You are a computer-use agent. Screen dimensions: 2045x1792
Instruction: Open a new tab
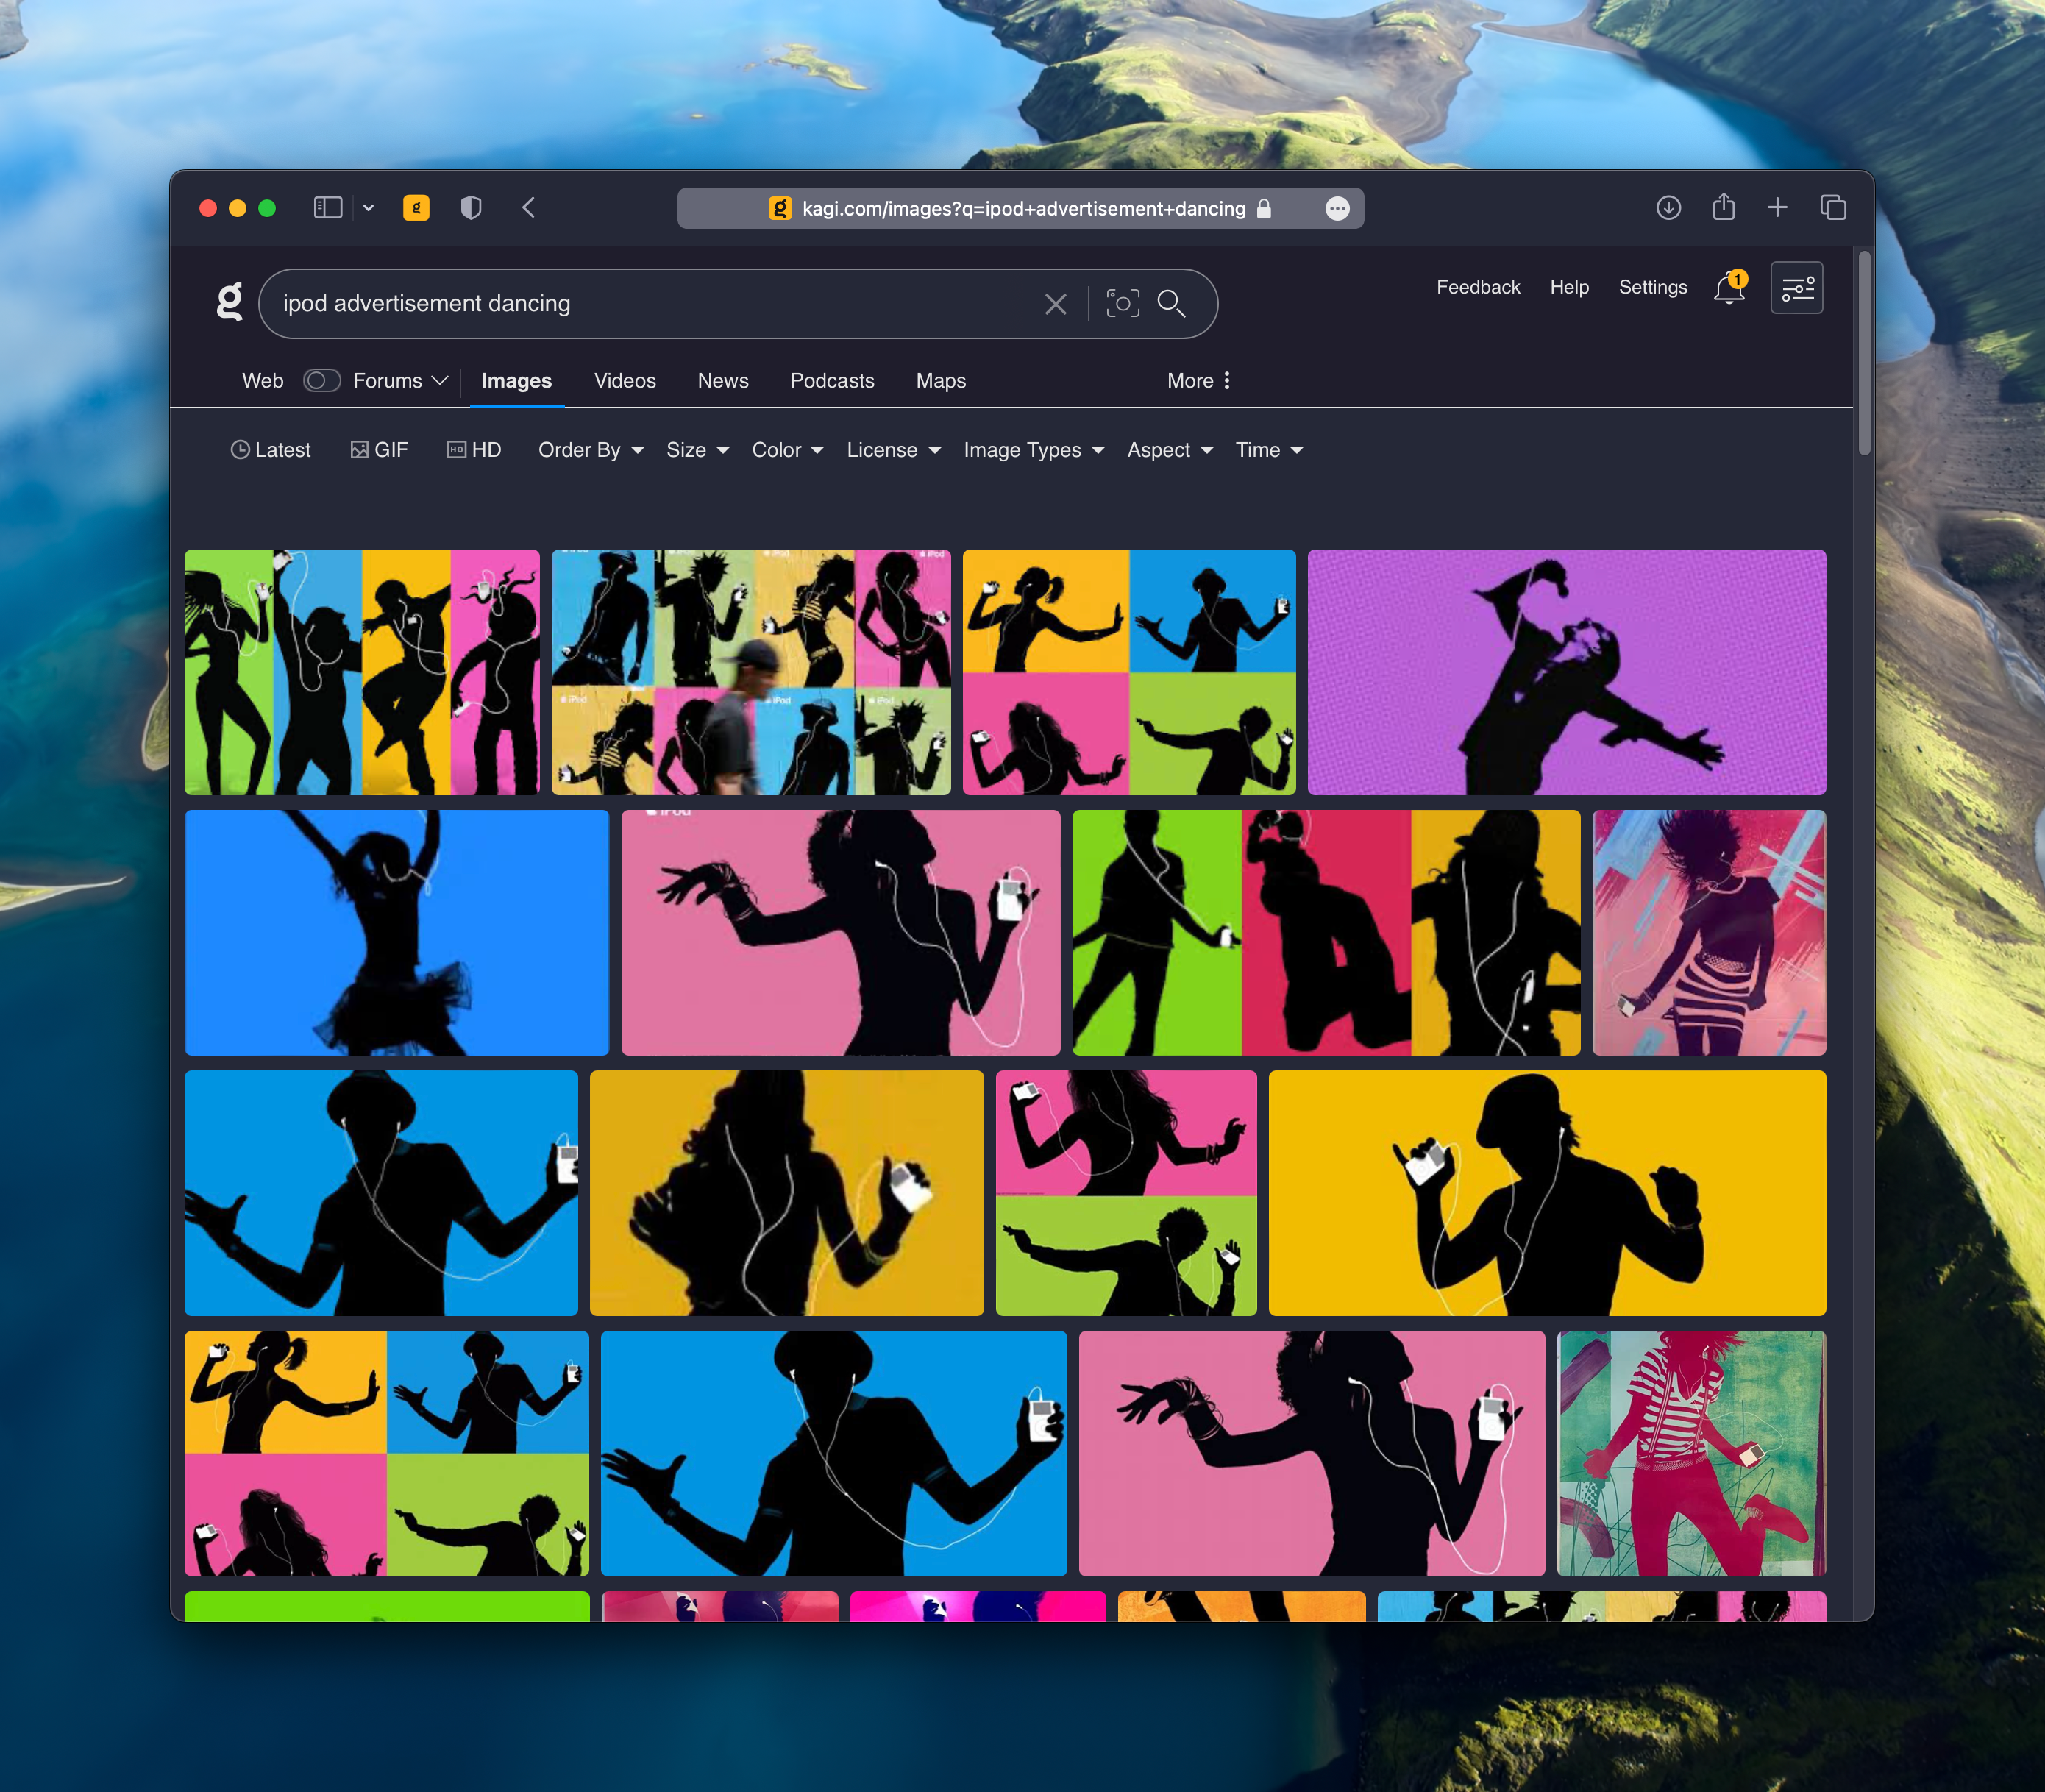tap(1777, 207)
